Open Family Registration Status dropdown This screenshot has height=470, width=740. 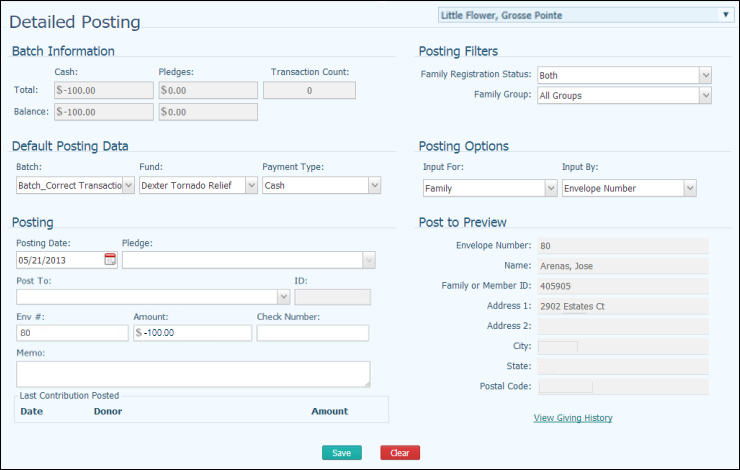(x=705, y=75)
